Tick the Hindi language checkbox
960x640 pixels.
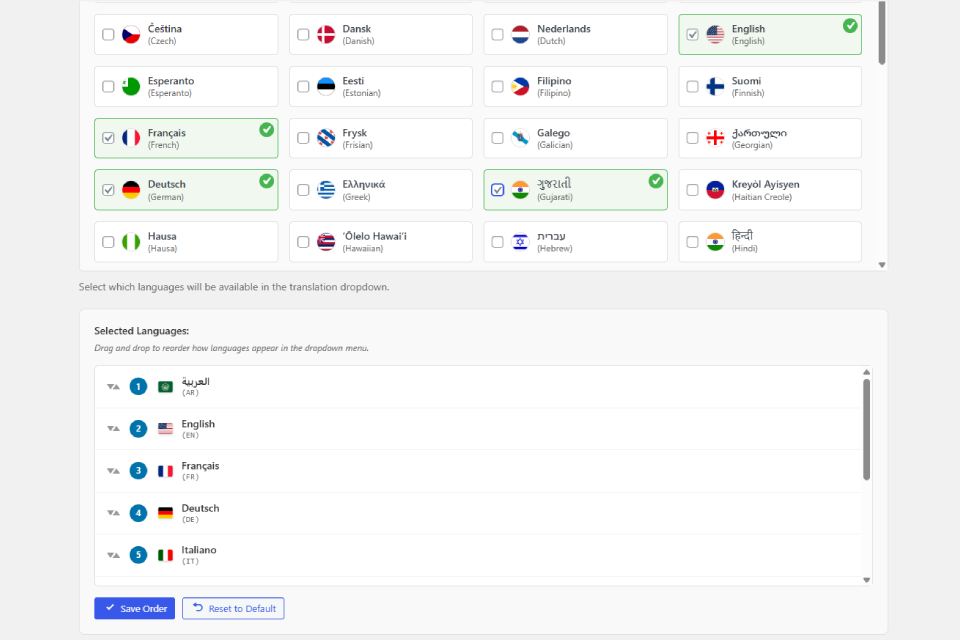[x=692, y=242]
